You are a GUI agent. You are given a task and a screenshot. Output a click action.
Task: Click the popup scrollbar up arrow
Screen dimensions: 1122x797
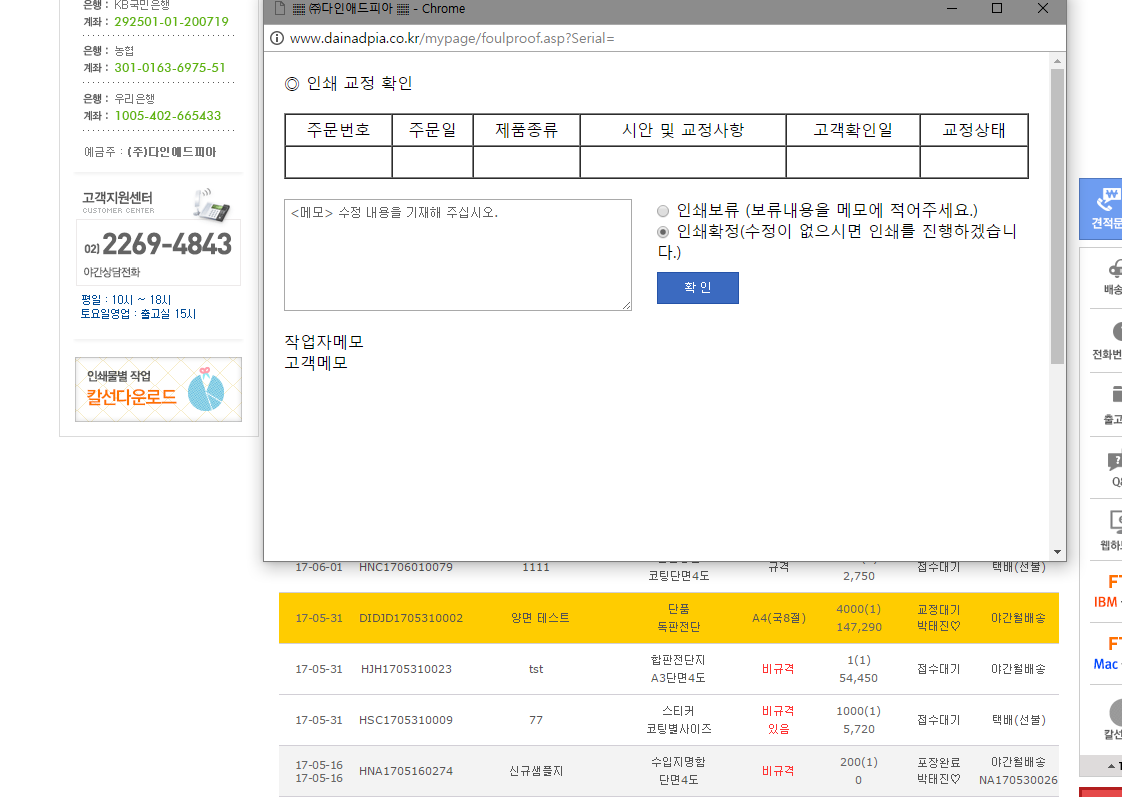tap(1057, 60)
